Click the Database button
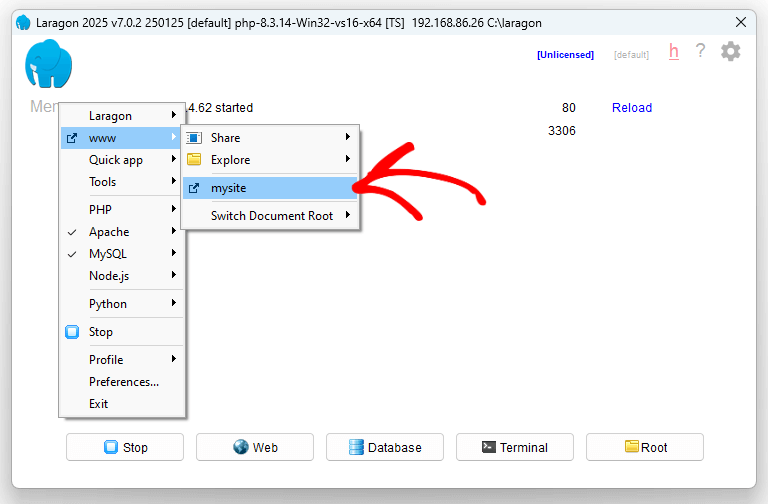The image size is (768, 504). click(385, 447)
